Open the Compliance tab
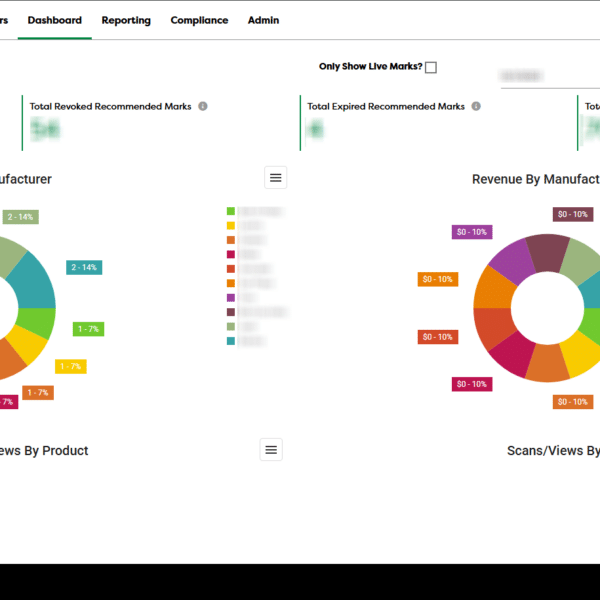600x600 pixels. (x=199, y=20)
